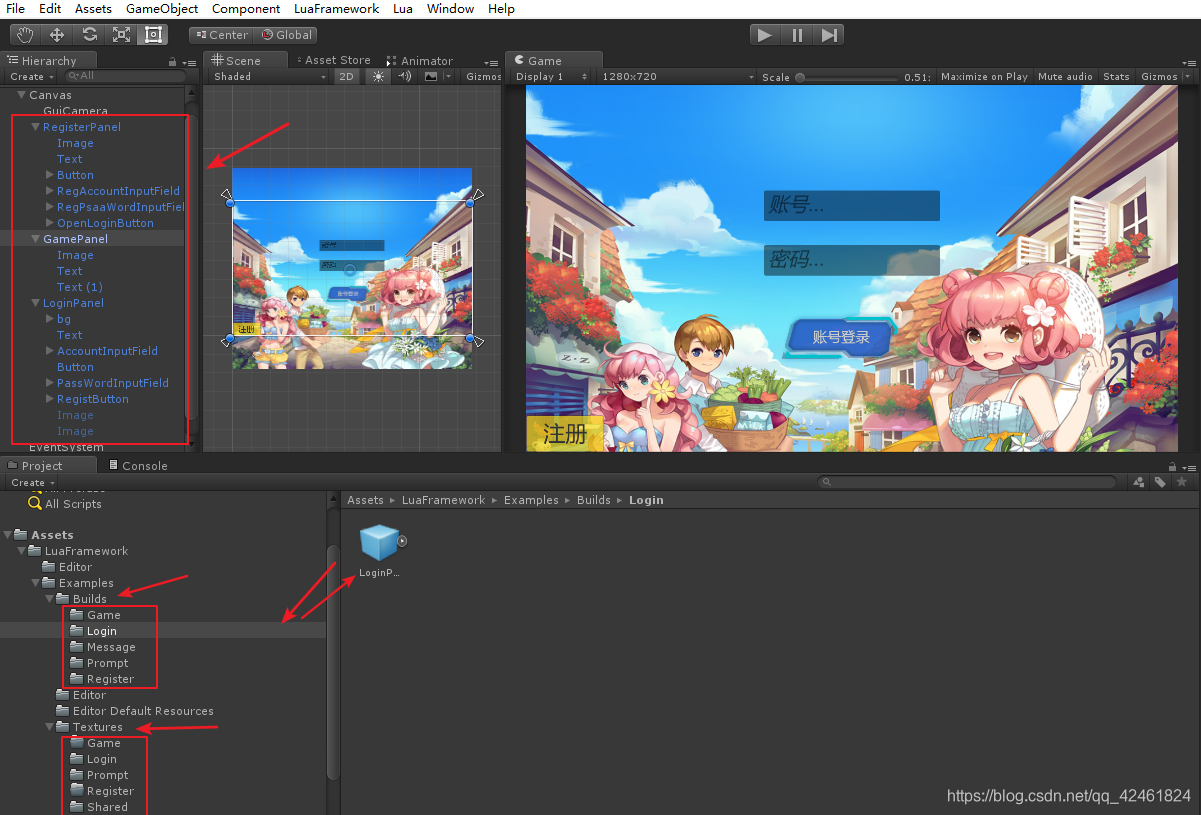
Task: Open the Editor Default Resources folder
Action: [x=143, y=711]
